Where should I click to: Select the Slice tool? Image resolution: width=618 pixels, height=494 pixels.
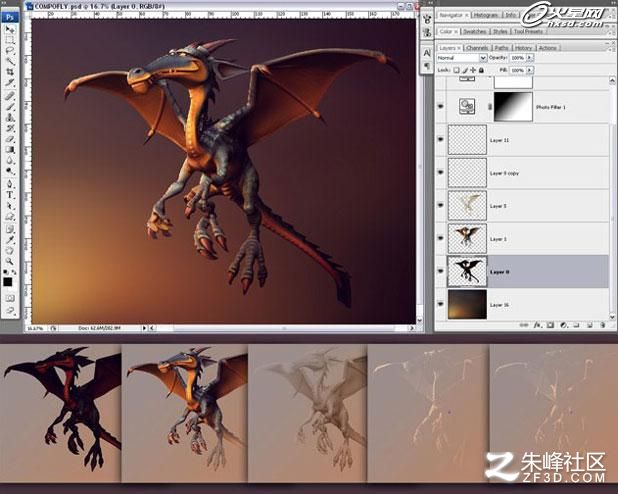[10, 82]
